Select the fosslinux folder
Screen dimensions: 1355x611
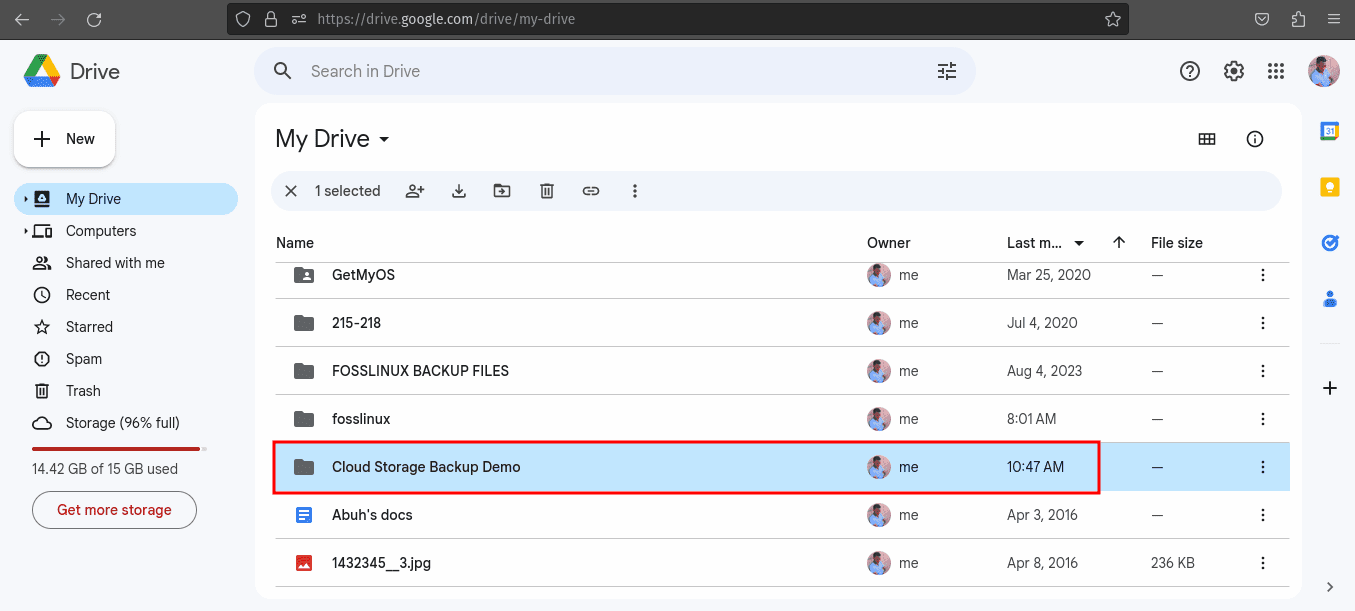pos(782,419)
